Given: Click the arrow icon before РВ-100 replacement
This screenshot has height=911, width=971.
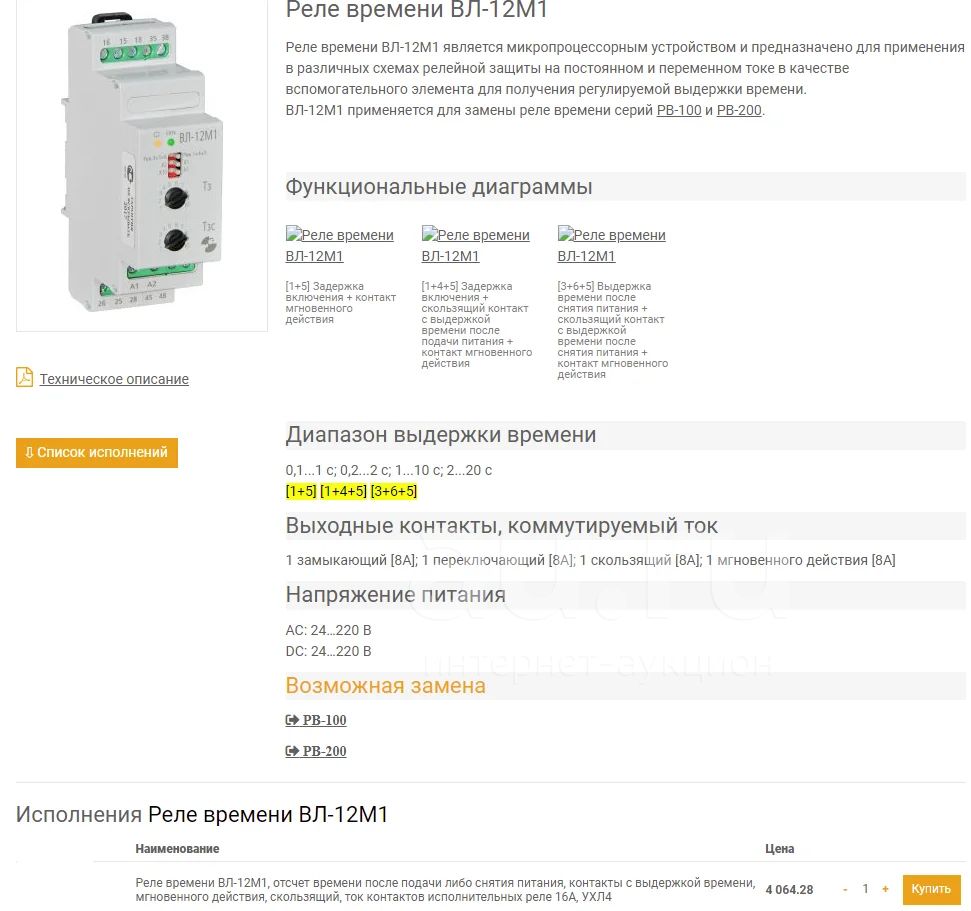Looking at the screenshot, I should tap(292, 720).
